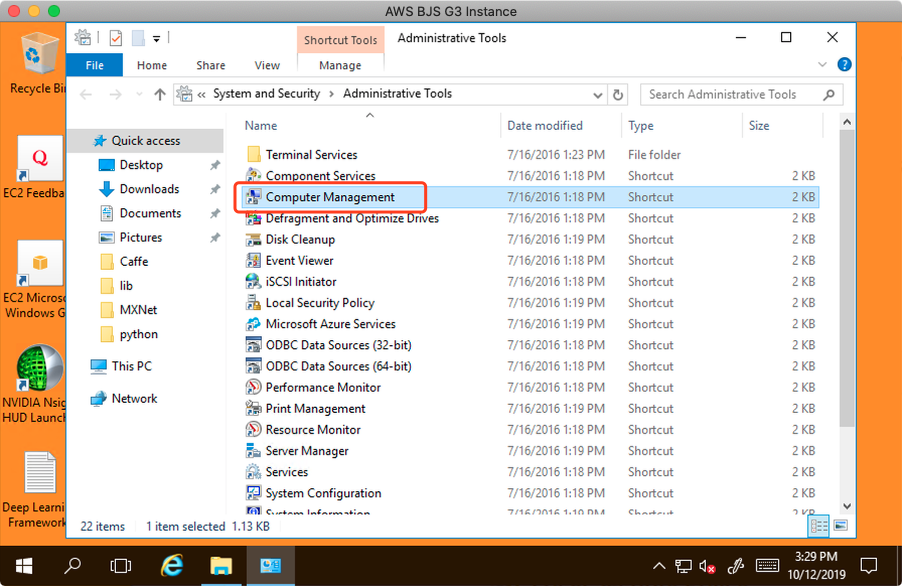Click the Up one level arrow icon
The height and width of the screenshot is (586, 902).
(160, 94)
